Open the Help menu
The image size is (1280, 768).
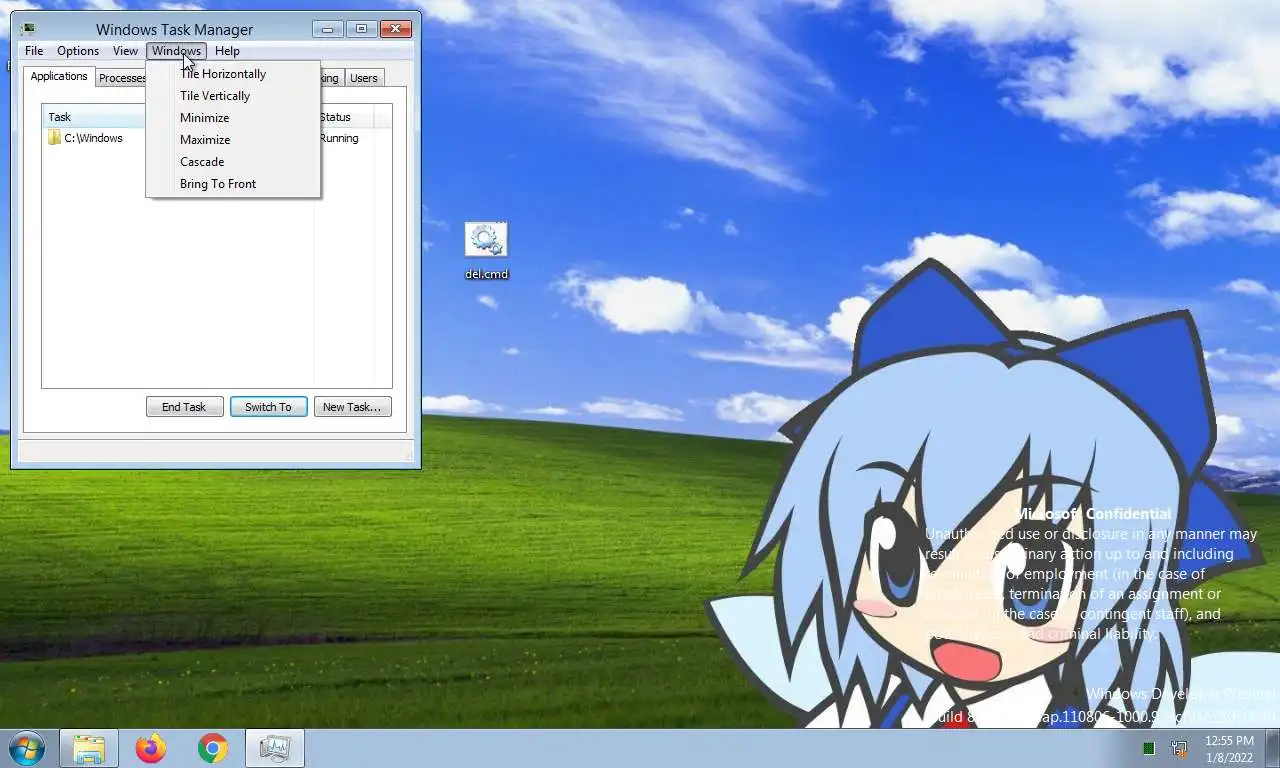(x=227, y=51)
